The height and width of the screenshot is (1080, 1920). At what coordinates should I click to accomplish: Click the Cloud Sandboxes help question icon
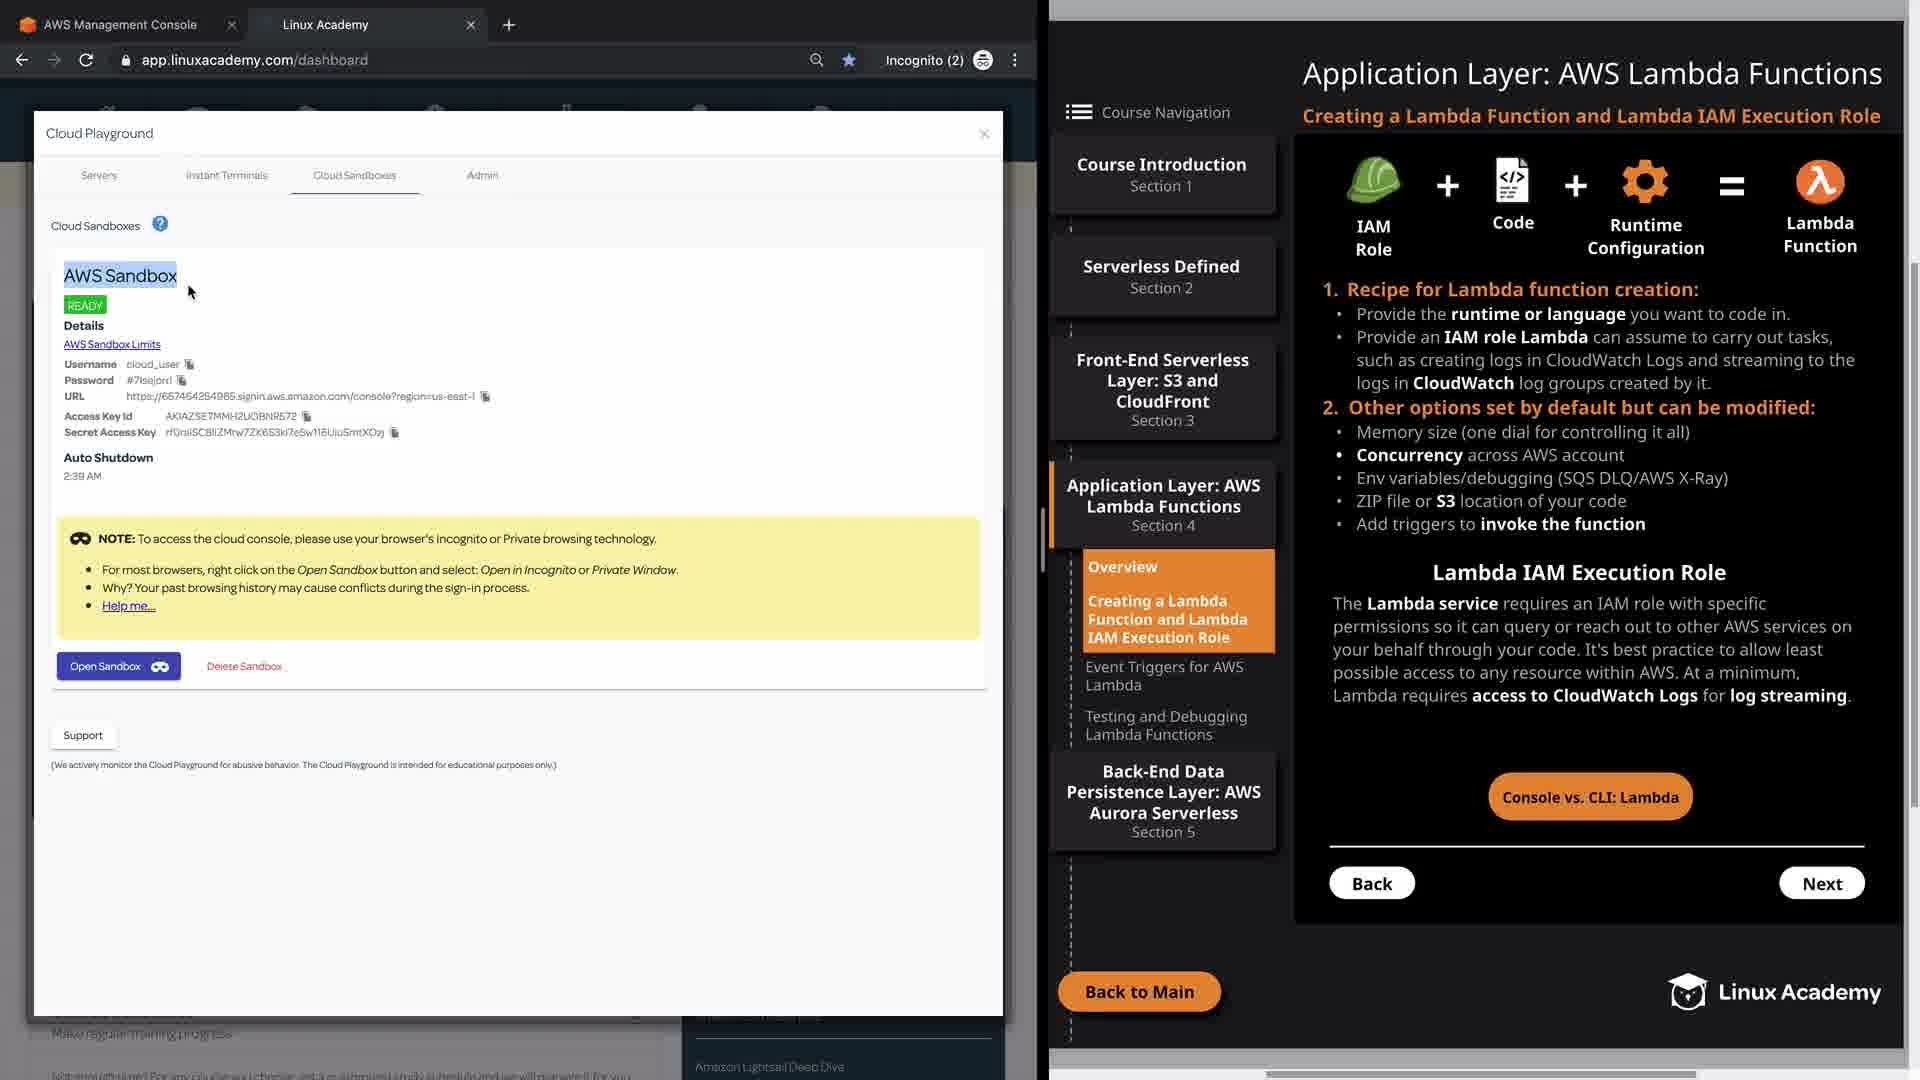click(x=160, y=224)
